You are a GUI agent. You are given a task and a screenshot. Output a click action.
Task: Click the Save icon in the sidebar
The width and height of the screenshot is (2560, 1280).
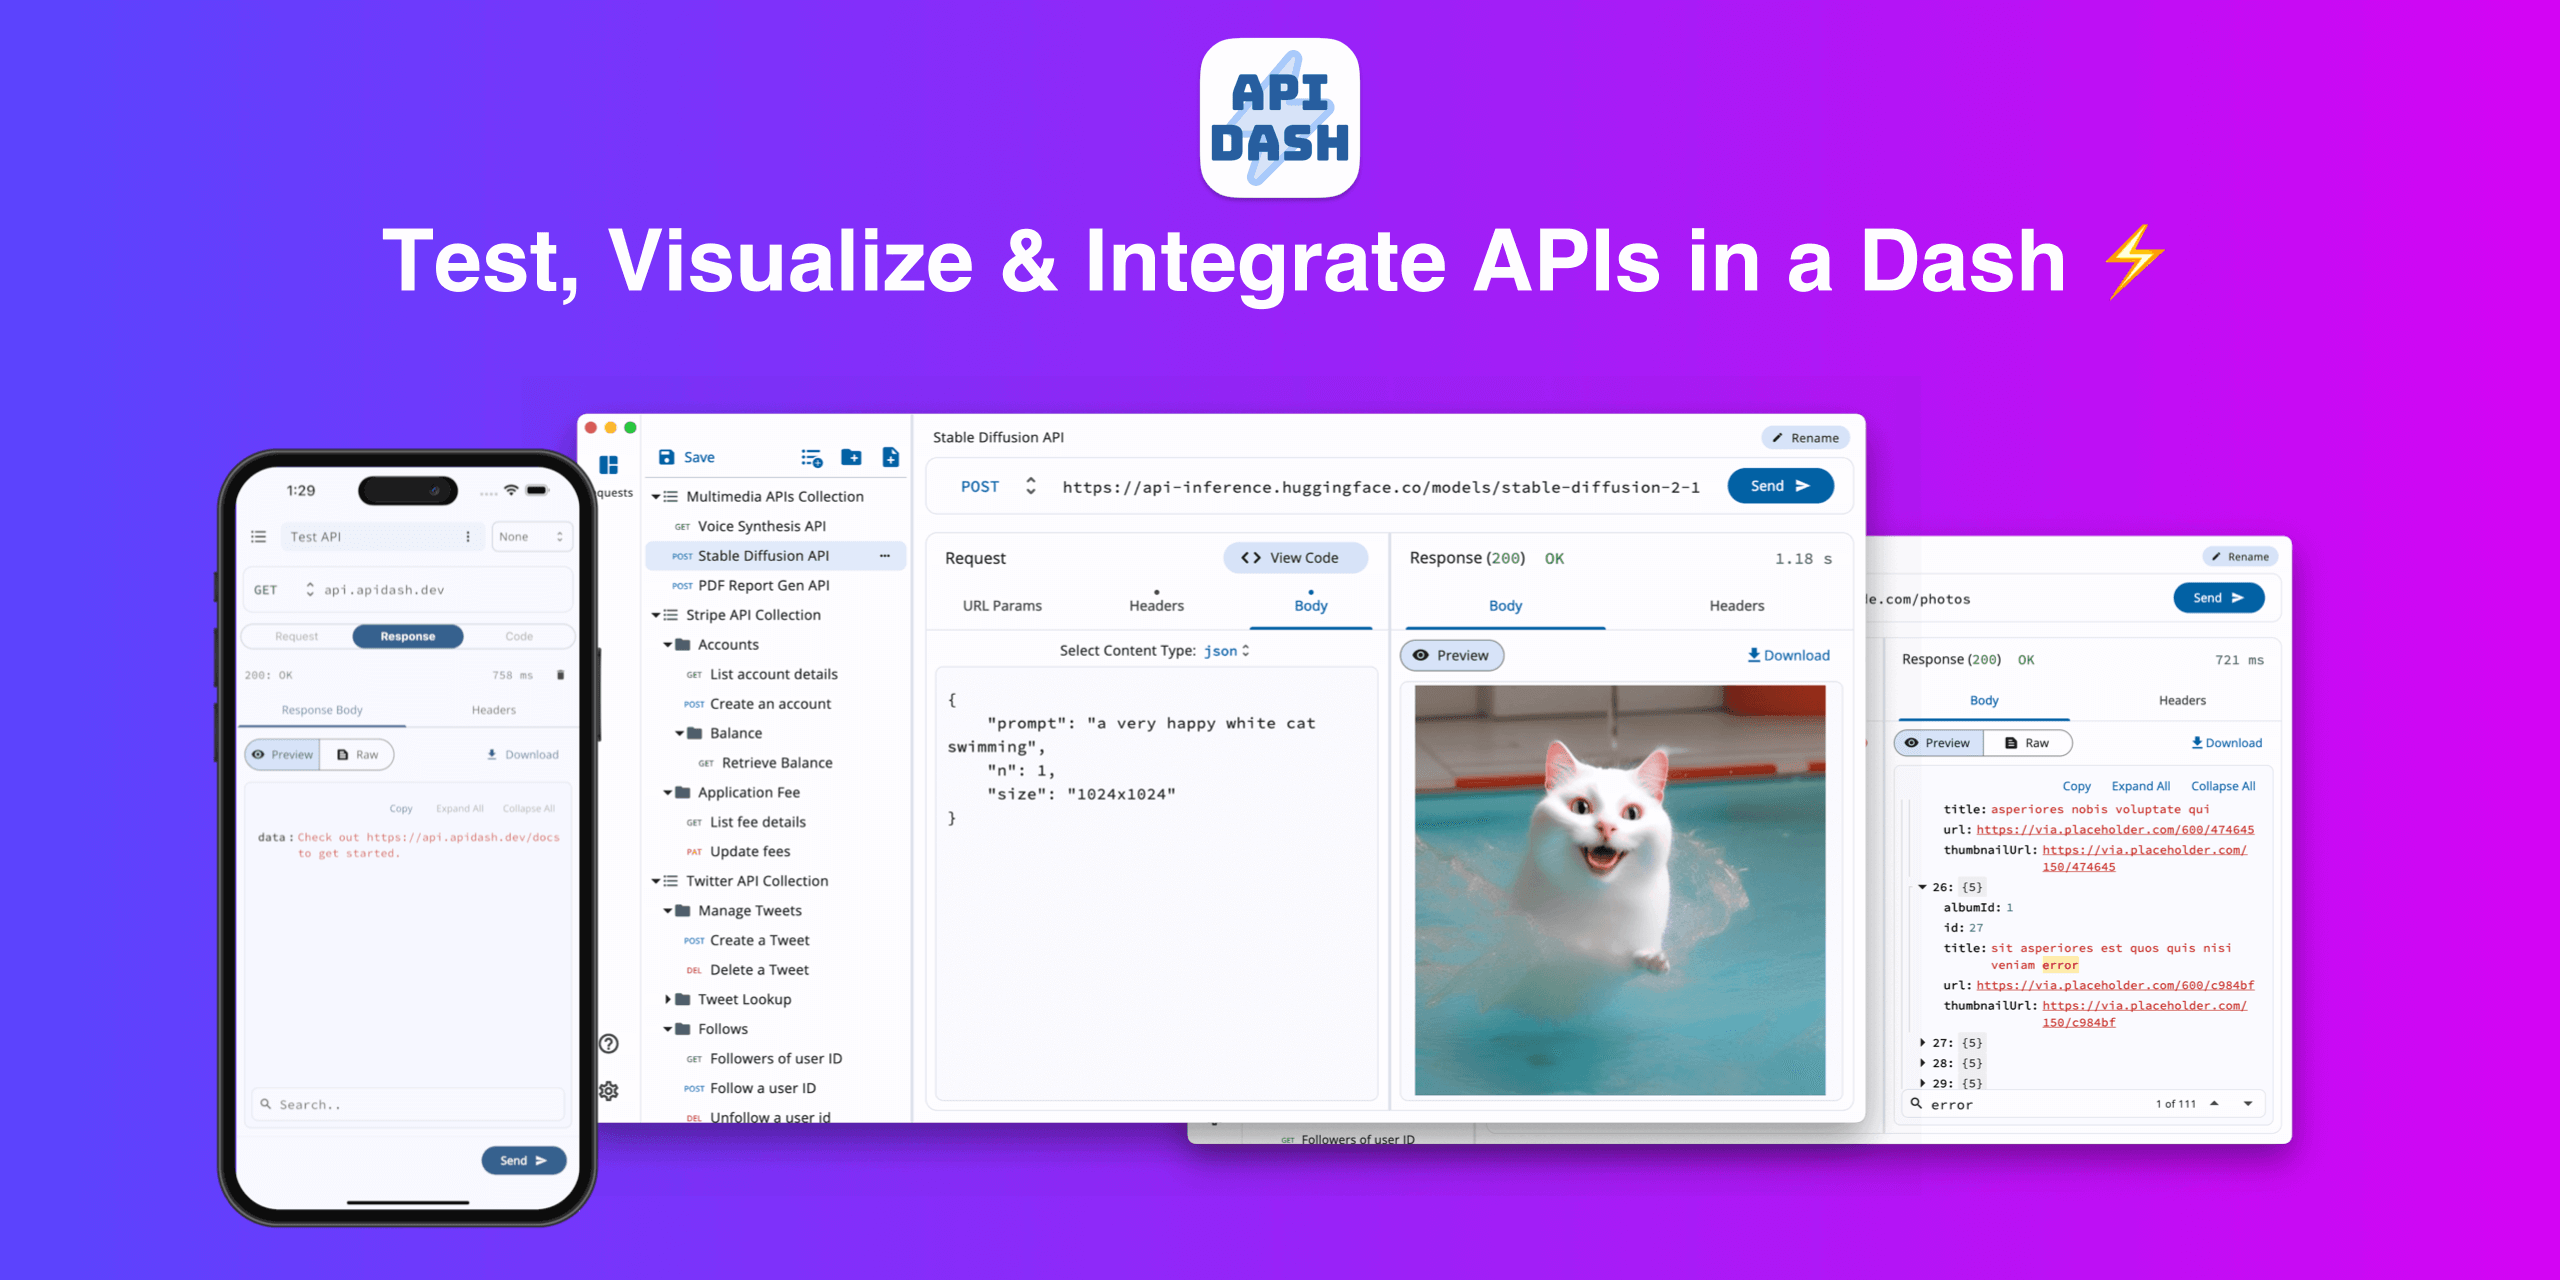click(666, 457)
